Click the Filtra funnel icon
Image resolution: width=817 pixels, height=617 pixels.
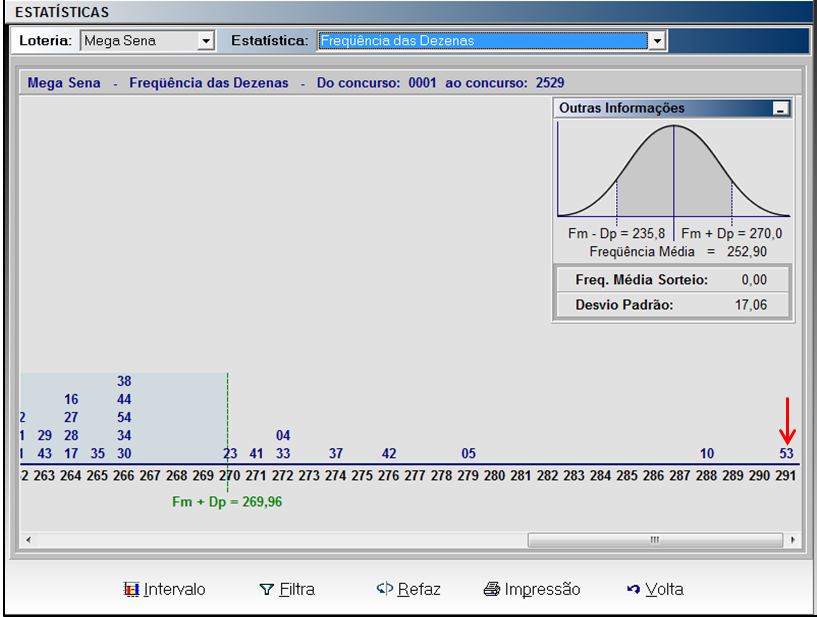(x=266, y=589)
